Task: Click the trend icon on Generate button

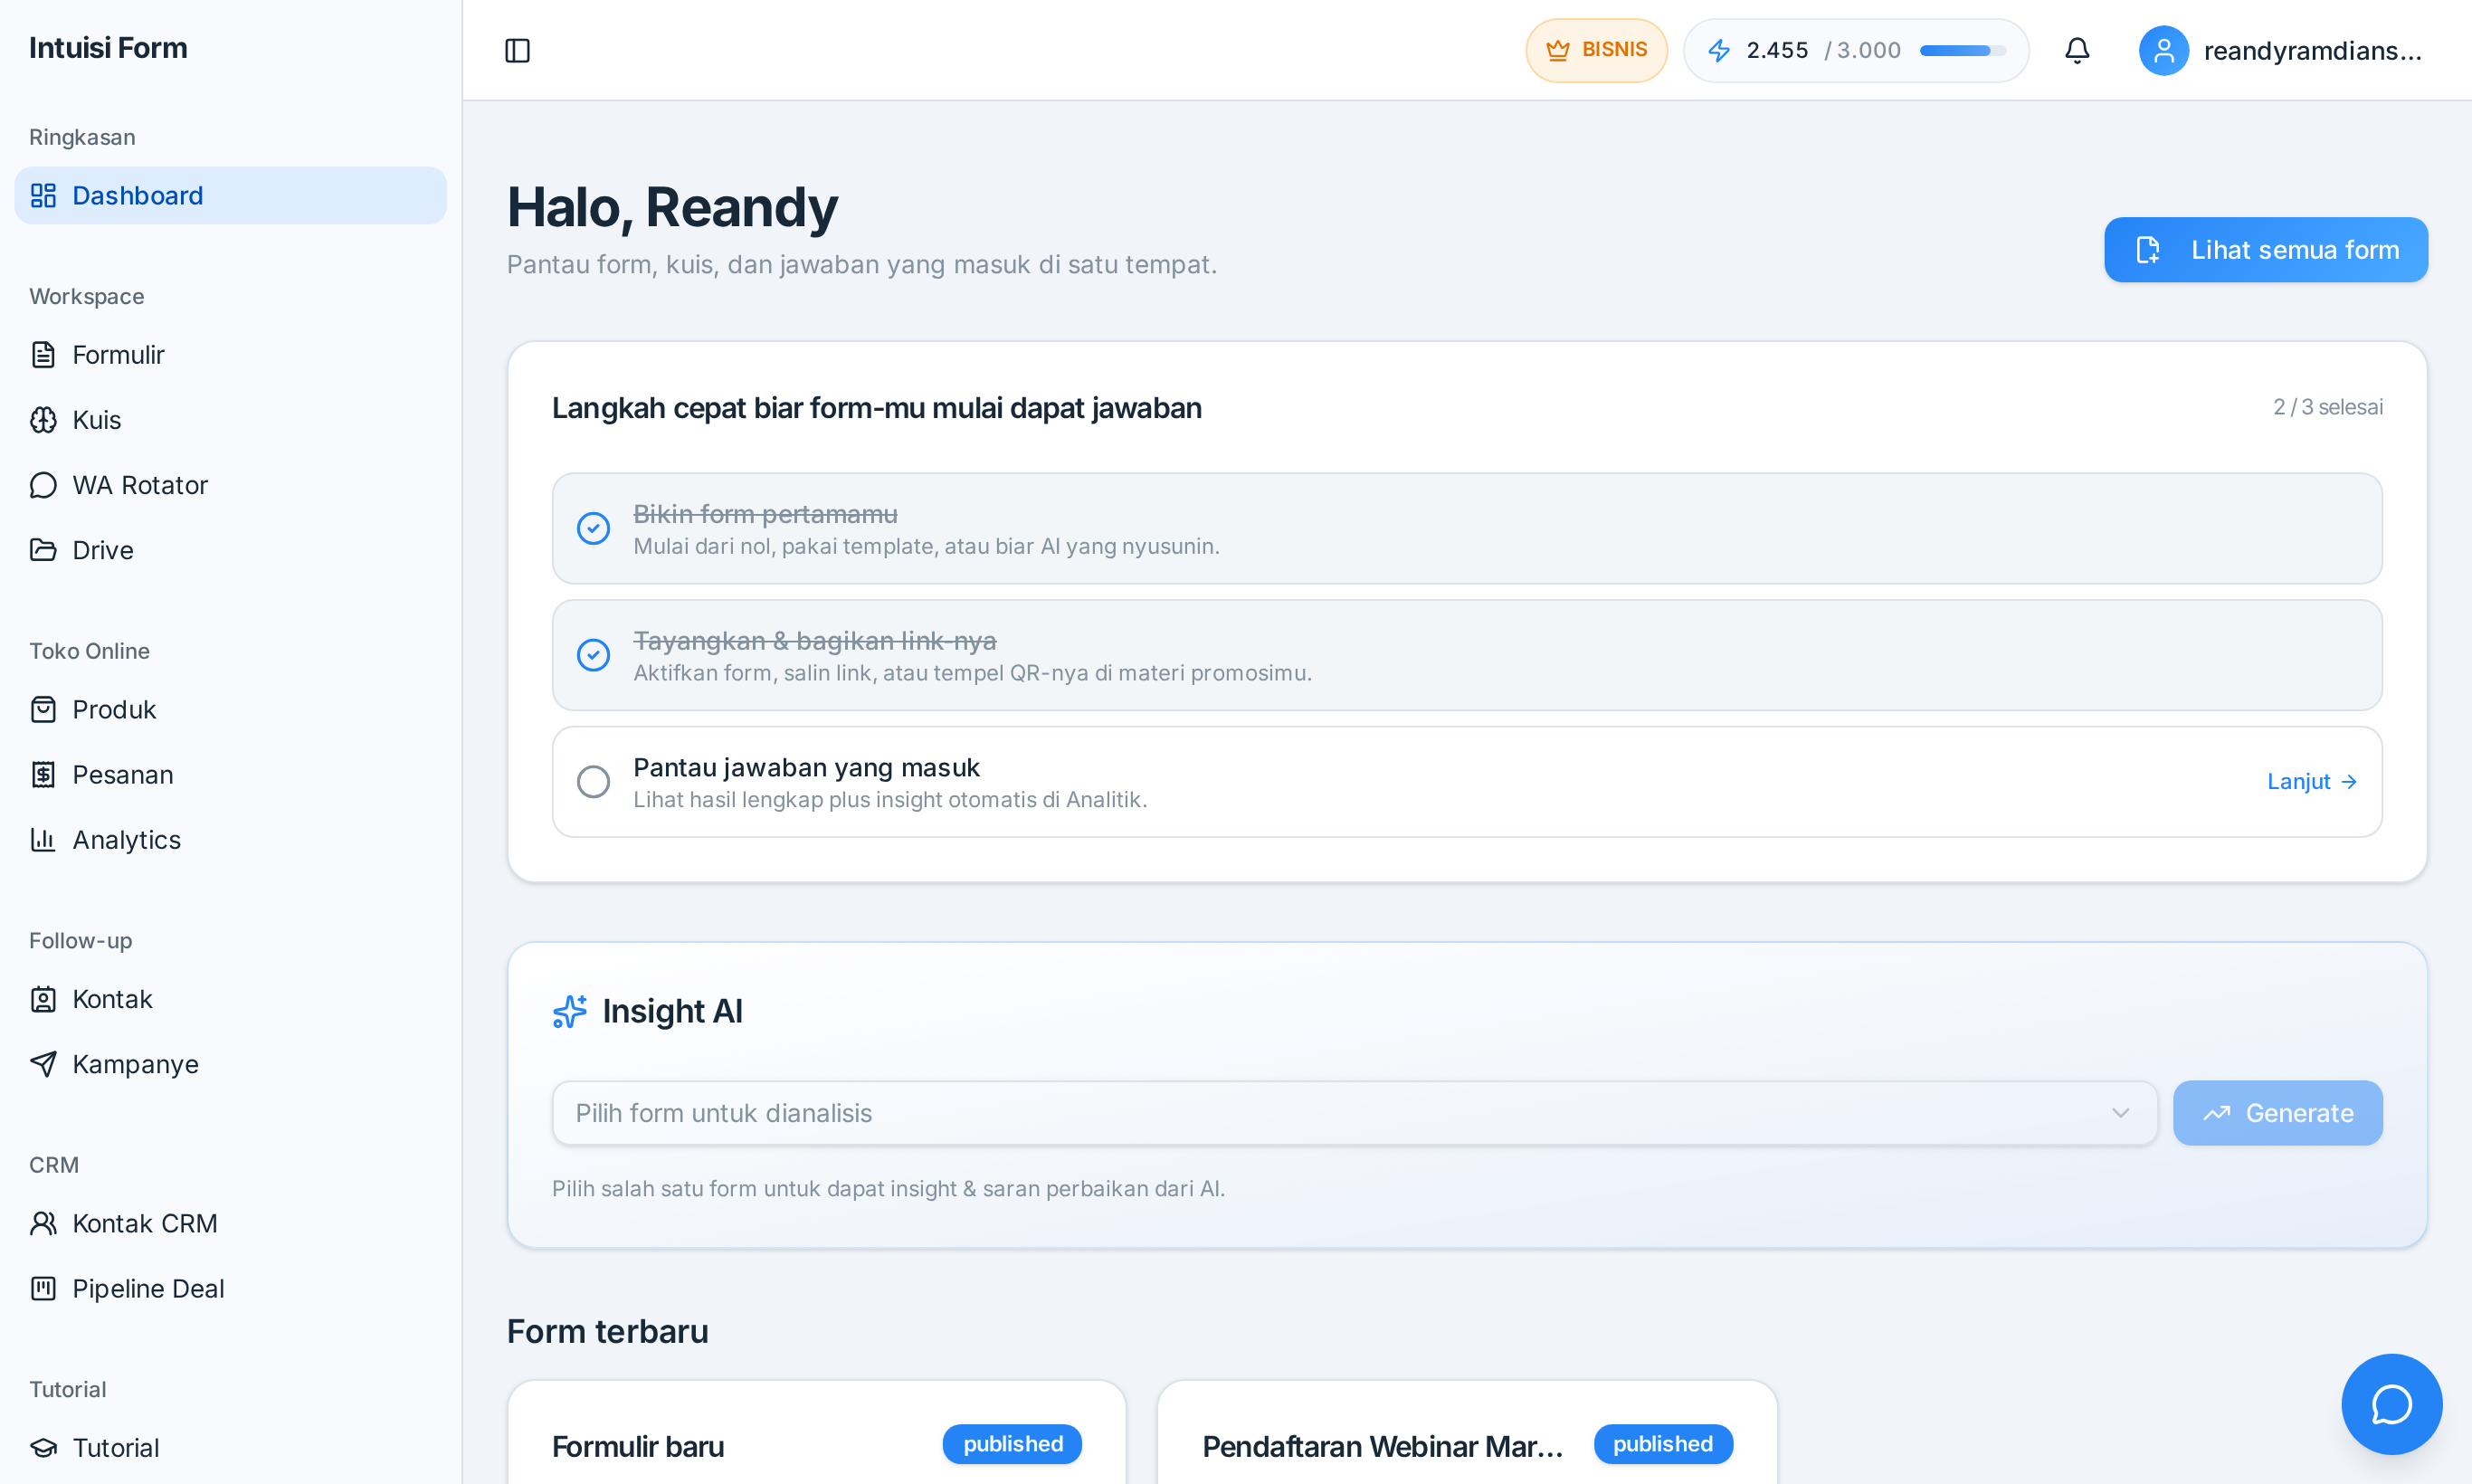Action: tap(2216, 1113)
